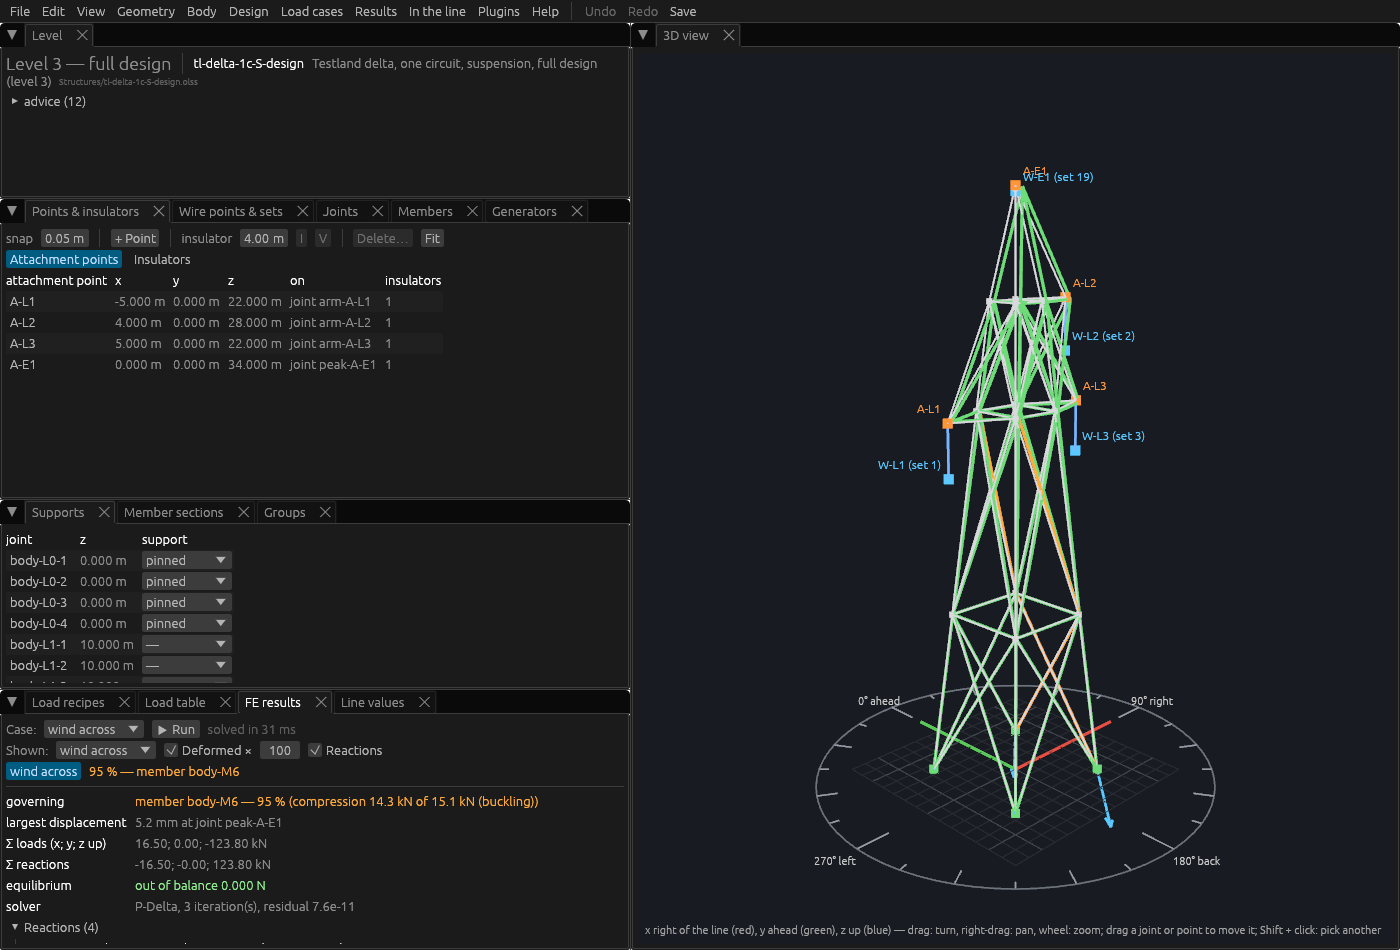
Task: Open the Case dropdown
Action: pos(94,729)
